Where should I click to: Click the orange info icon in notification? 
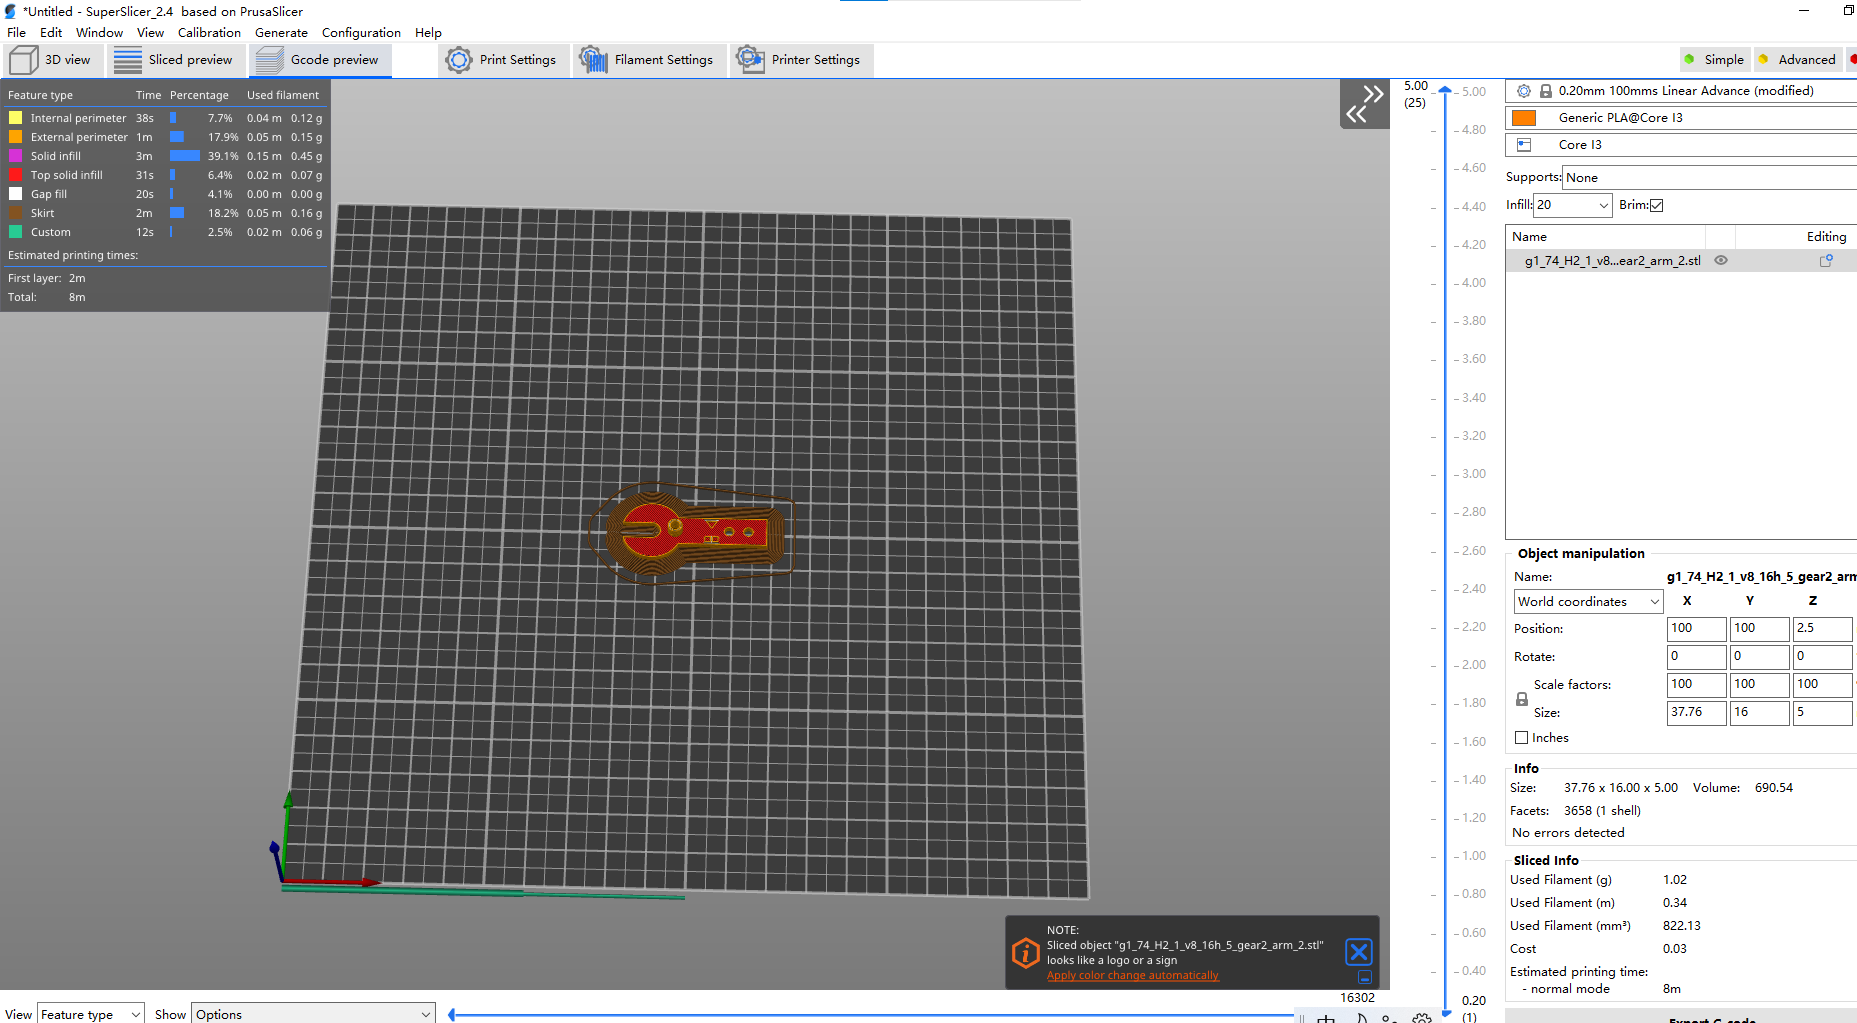pos(1026,953)
